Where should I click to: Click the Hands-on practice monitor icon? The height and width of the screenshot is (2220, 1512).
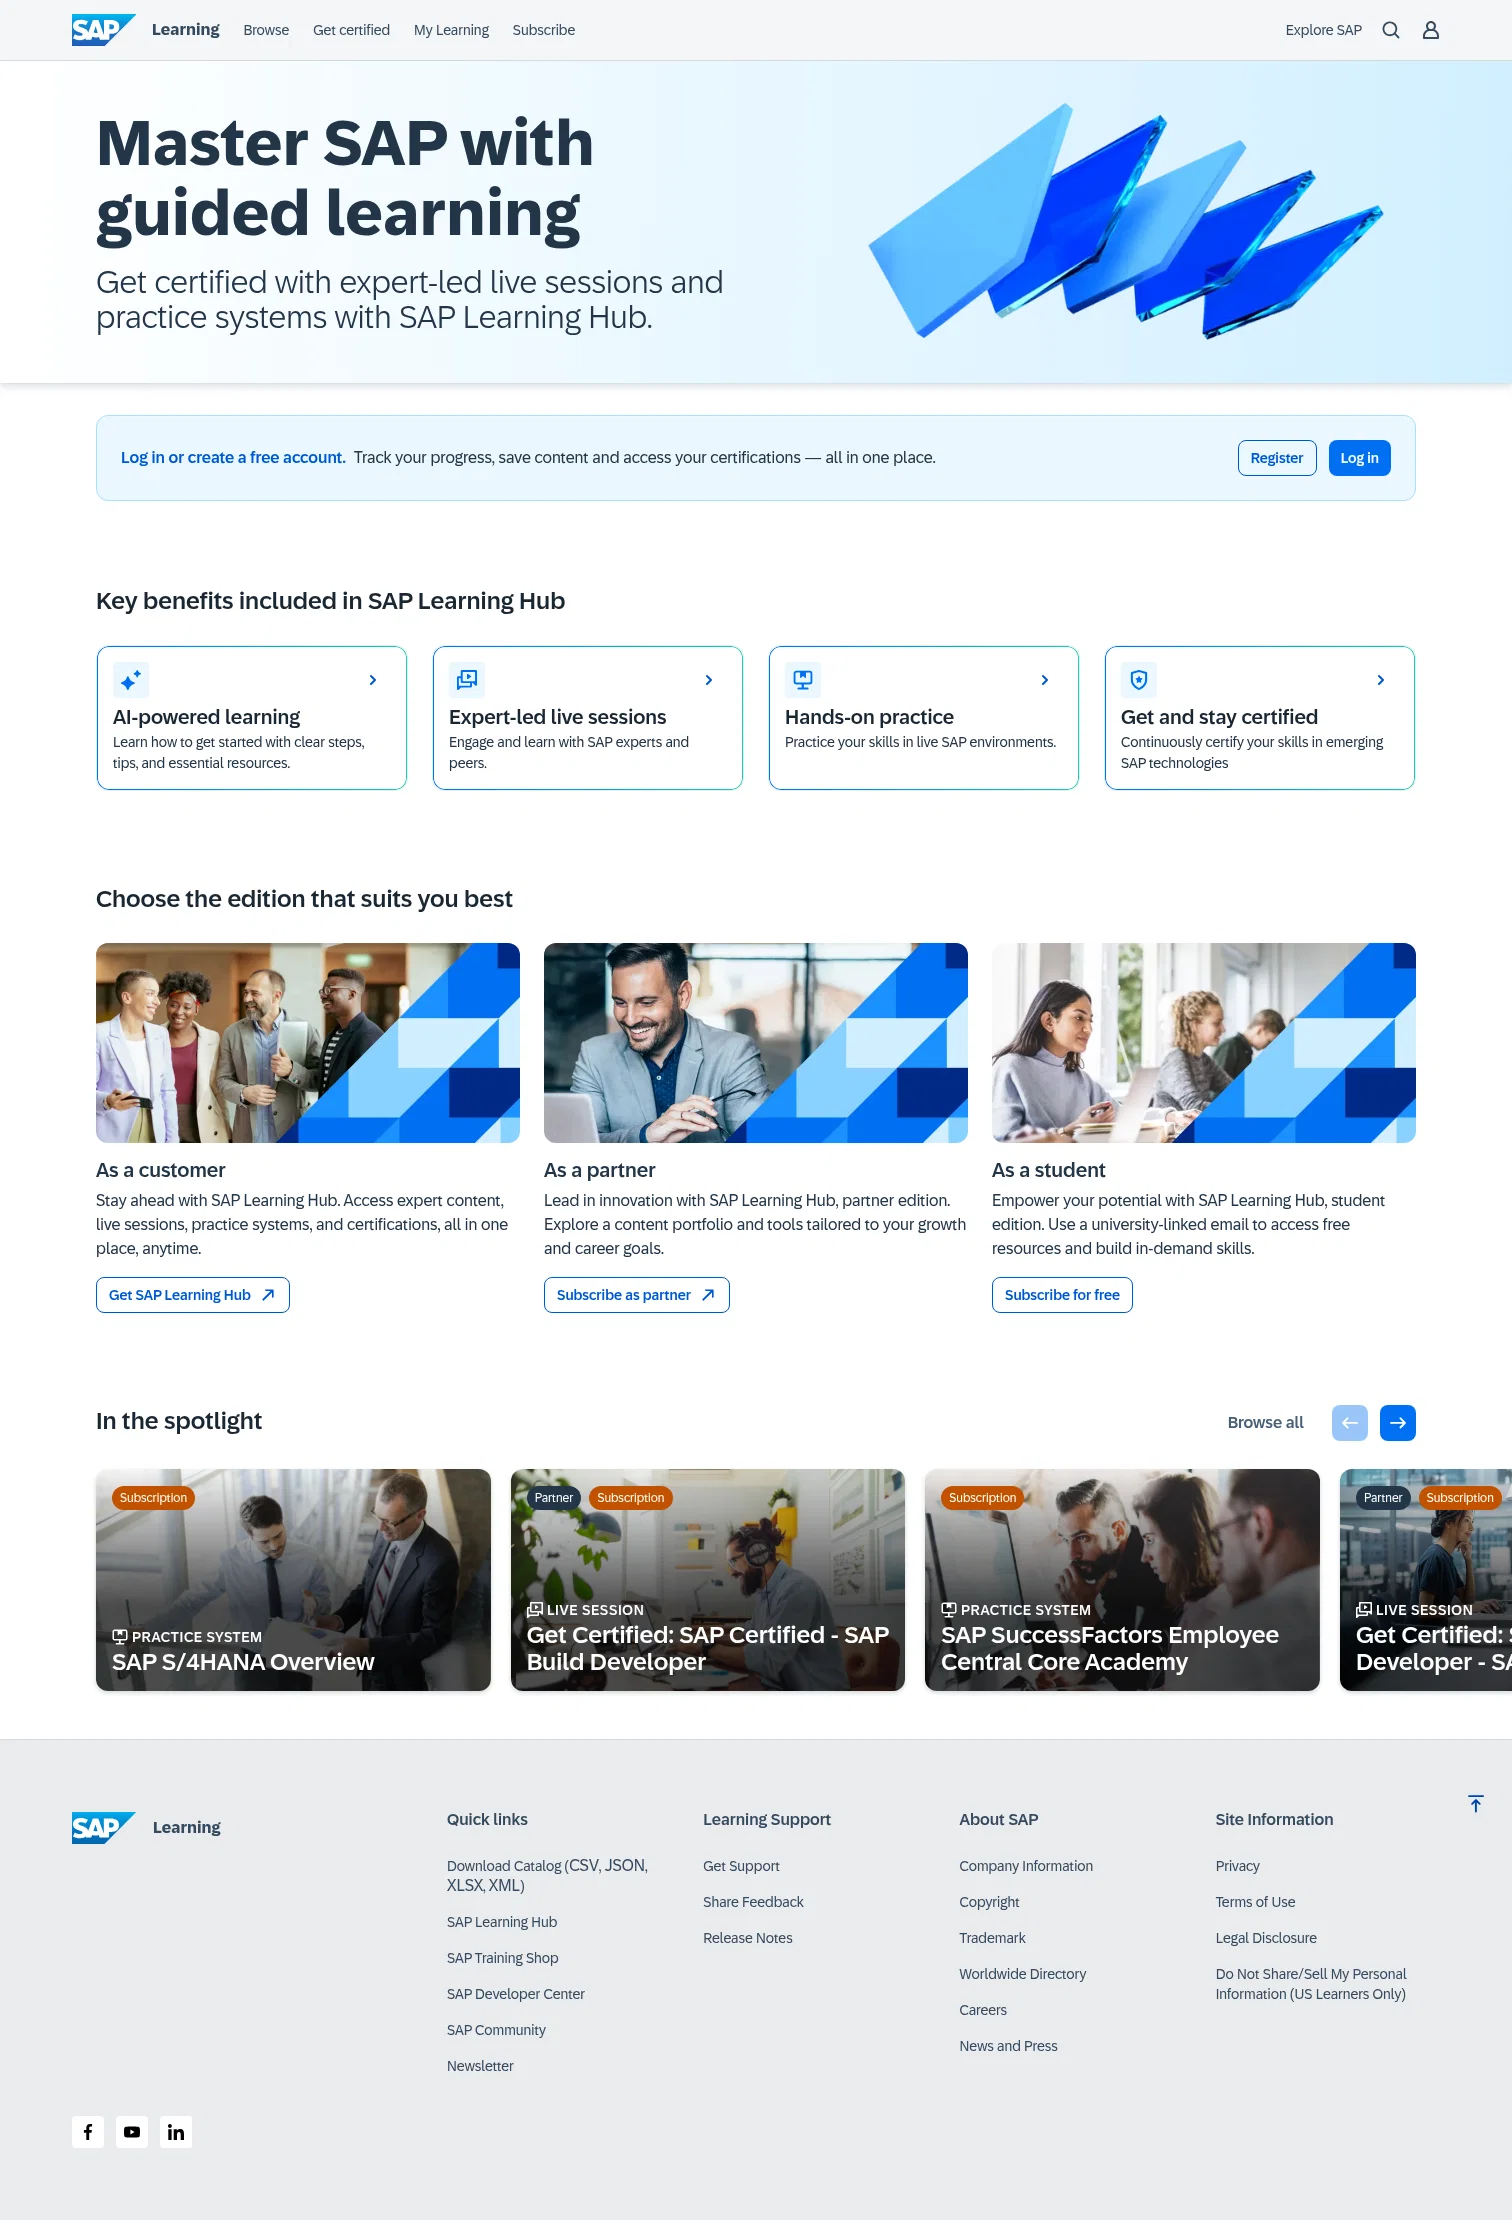pos(803,680)
